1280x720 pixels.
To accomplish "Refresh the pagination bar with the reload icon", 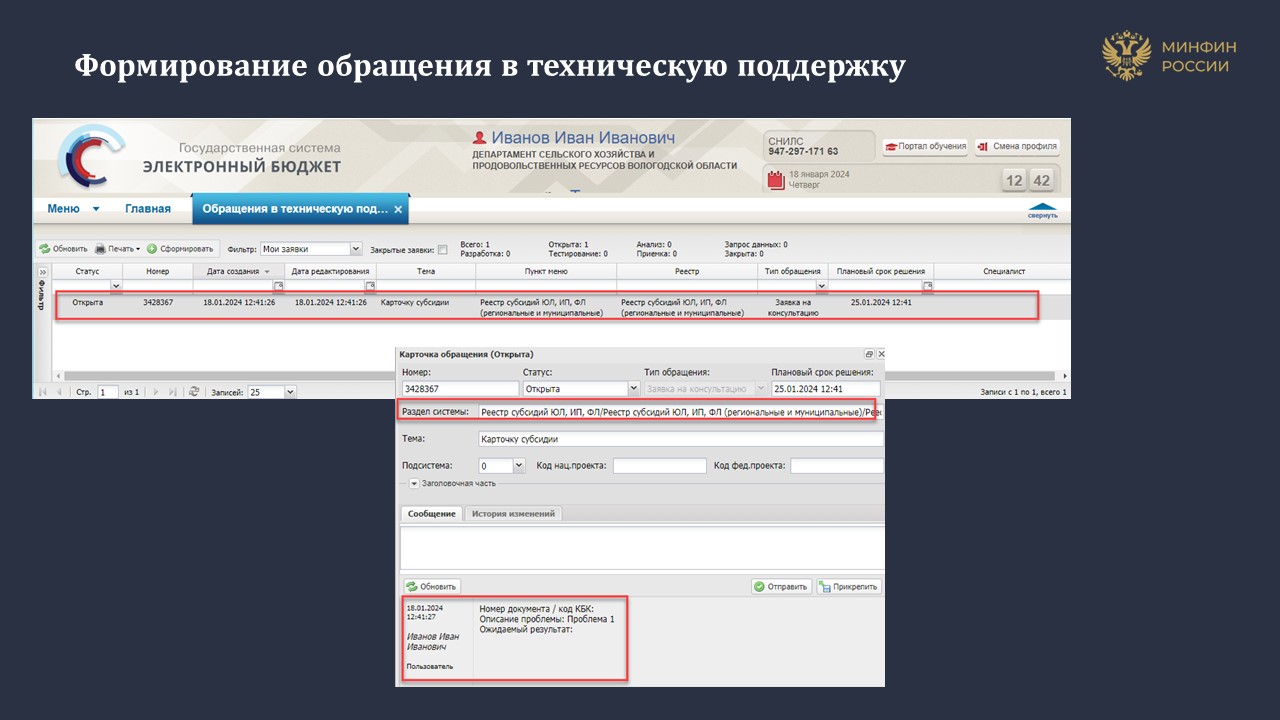I will (x=194, y=392).
